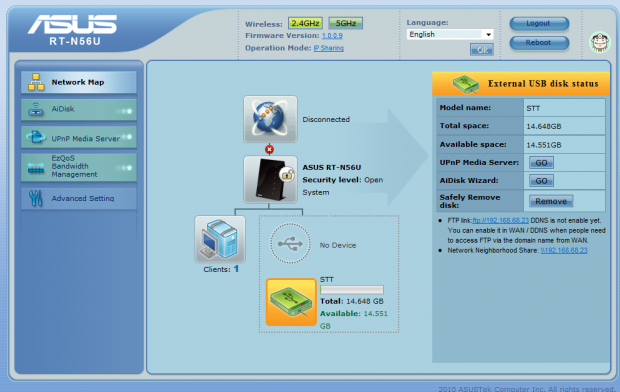Open EzQoS Bandwidth Management menu
620x392 pixels.
[x=79, y=167]
